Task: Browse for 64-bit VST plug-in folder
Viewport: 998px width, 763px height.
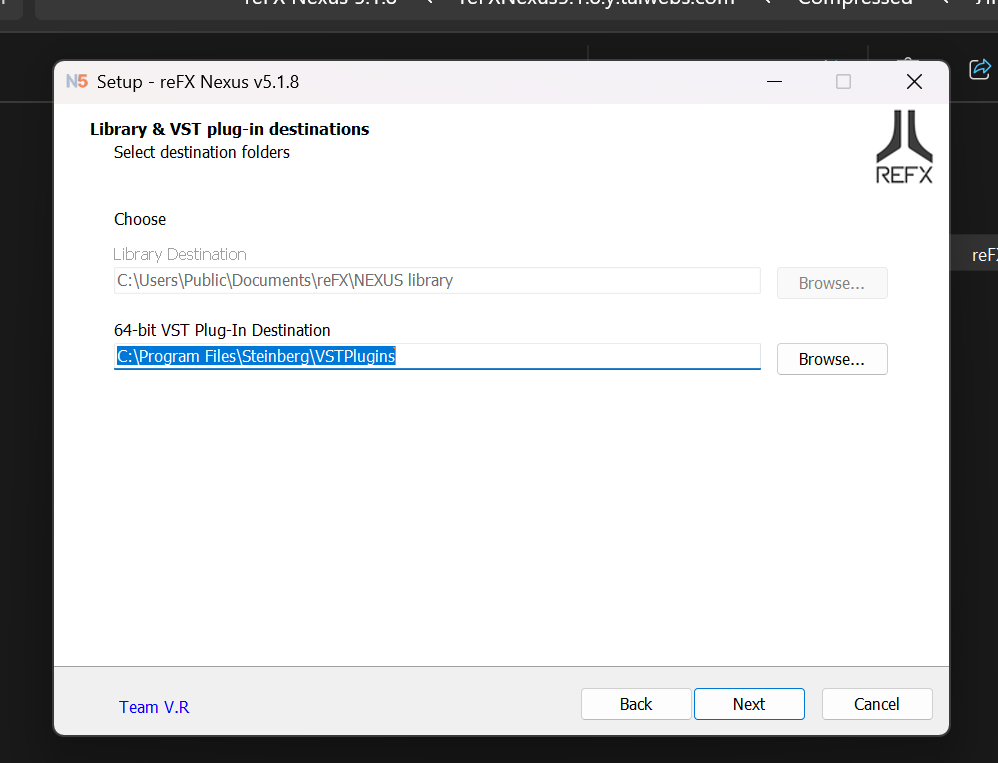Action: click(x=832, y=359)
